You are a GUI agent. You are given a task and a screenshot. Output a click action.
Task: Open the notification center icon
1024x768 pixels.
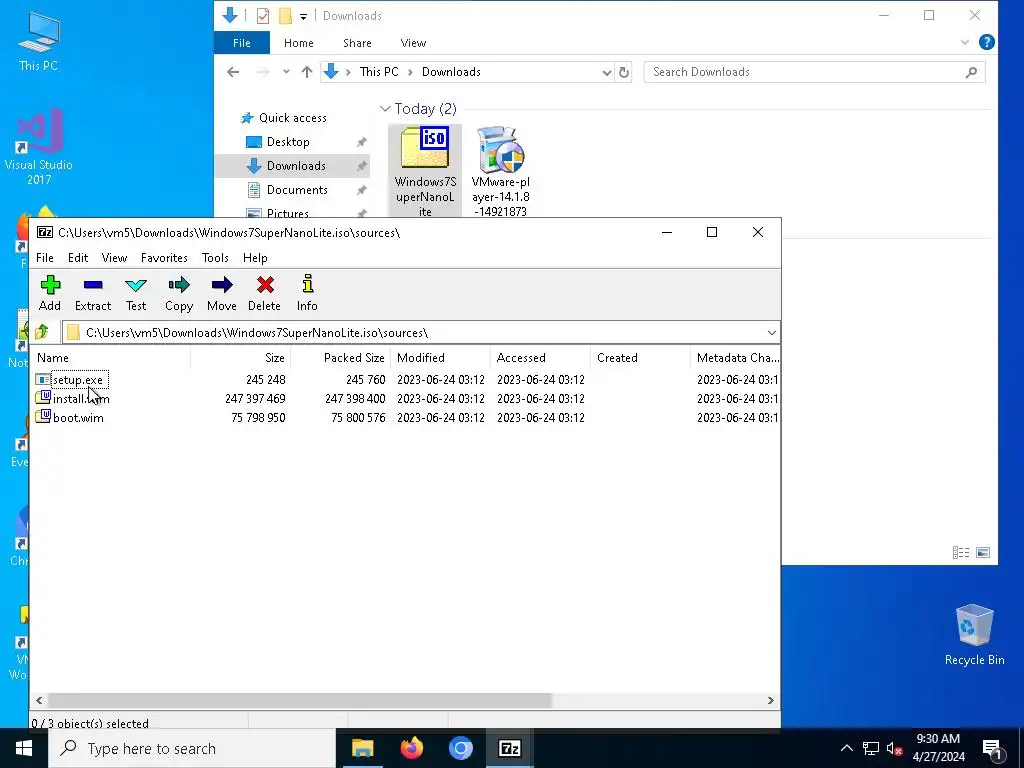(992, 749)
